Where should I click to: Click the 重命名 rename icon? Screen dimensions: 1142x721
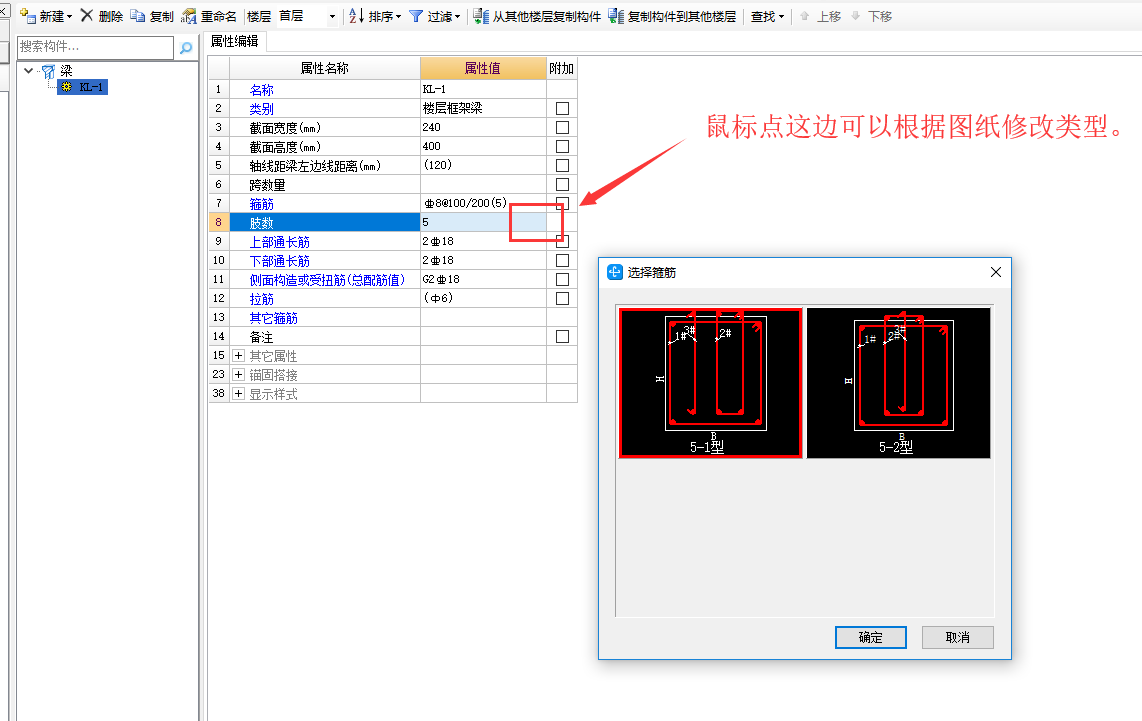tap(189, 16)
